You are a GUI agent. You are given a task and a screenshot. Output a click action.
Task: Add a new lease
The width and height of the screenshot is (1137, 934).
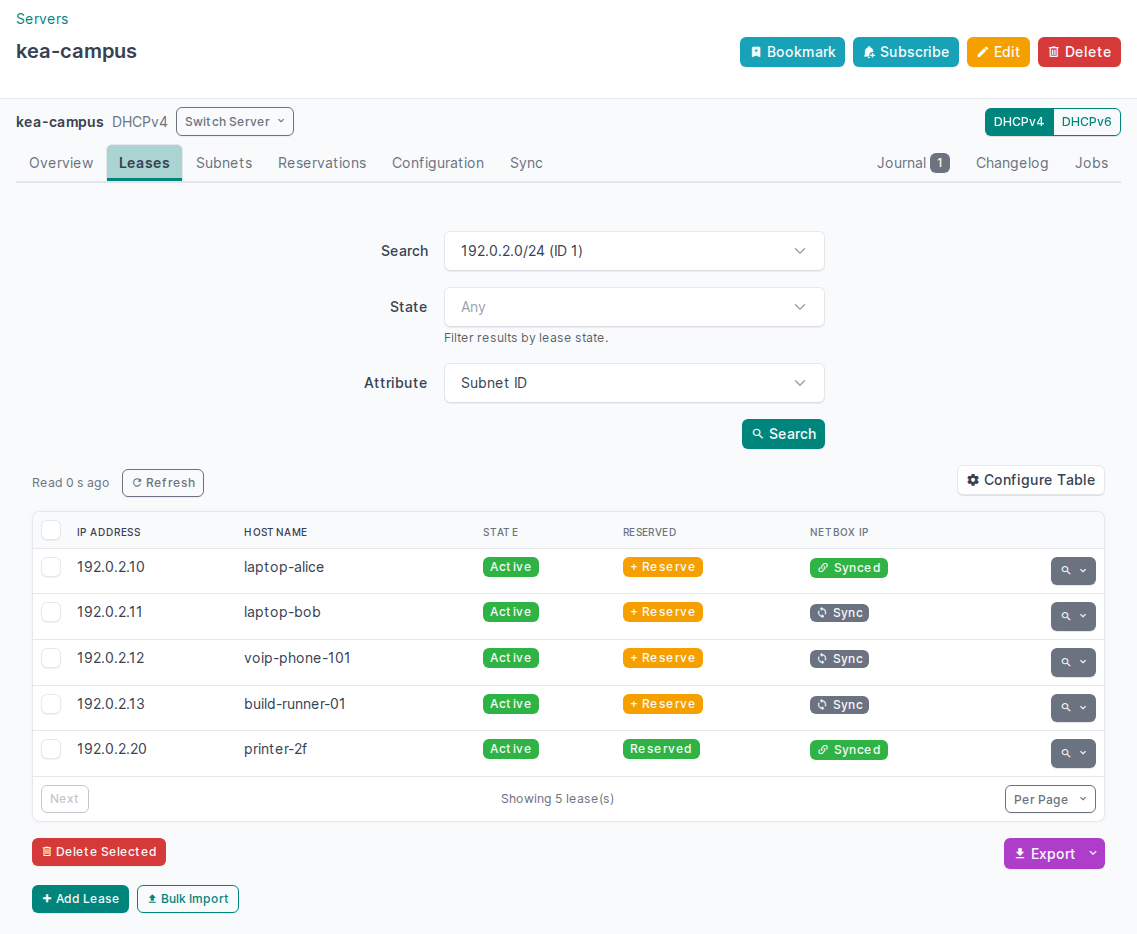tap(80, 898)
